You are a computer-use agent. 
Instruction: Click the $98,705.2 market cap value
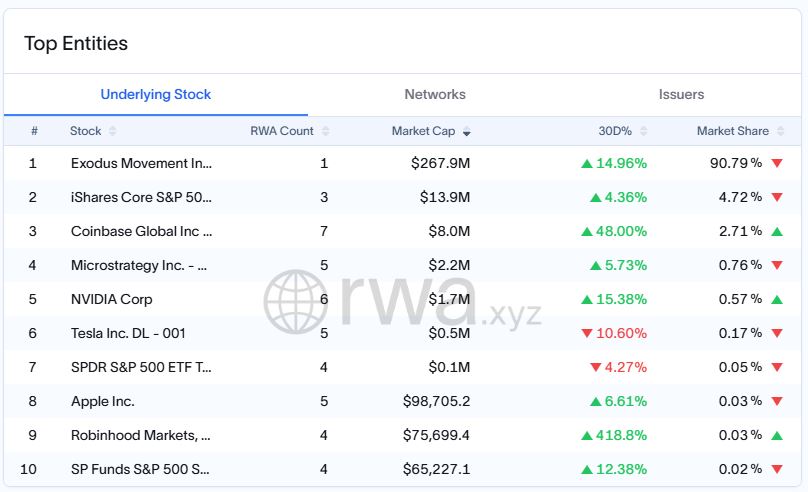436,401
